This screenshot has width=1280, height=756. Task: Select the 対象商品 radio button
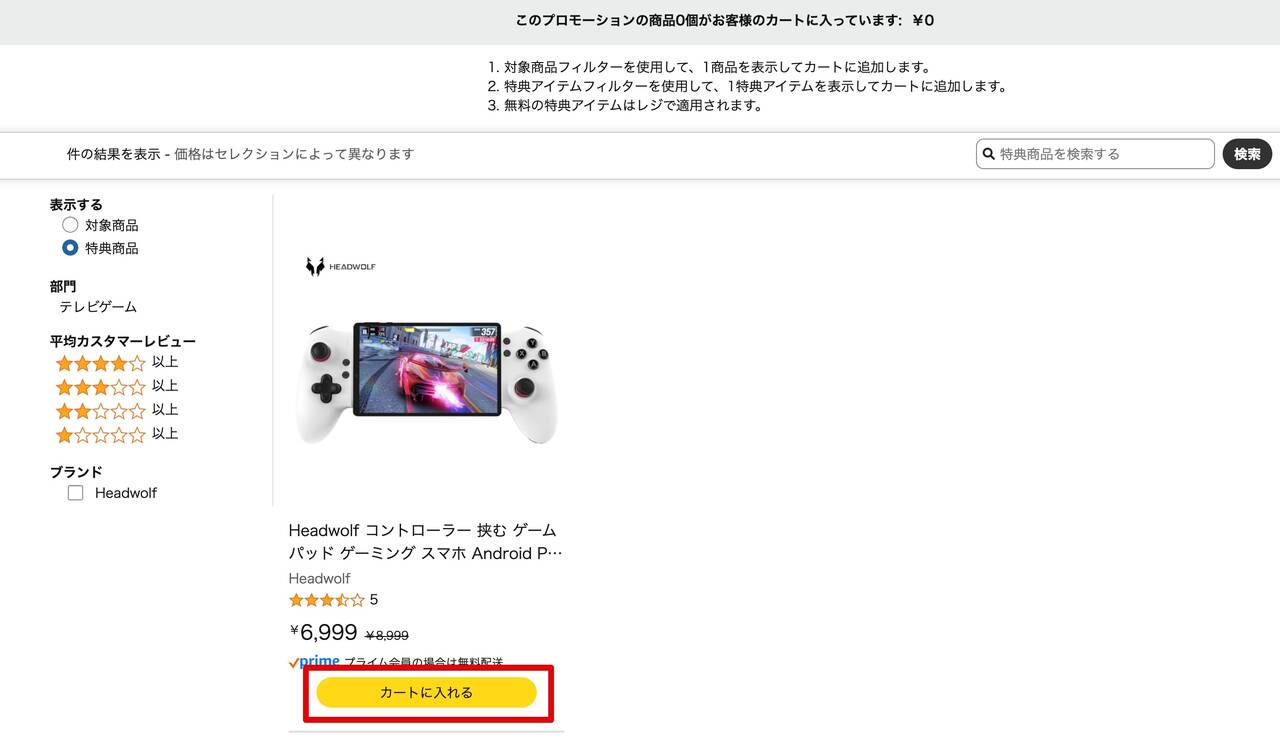click(70, 225)
